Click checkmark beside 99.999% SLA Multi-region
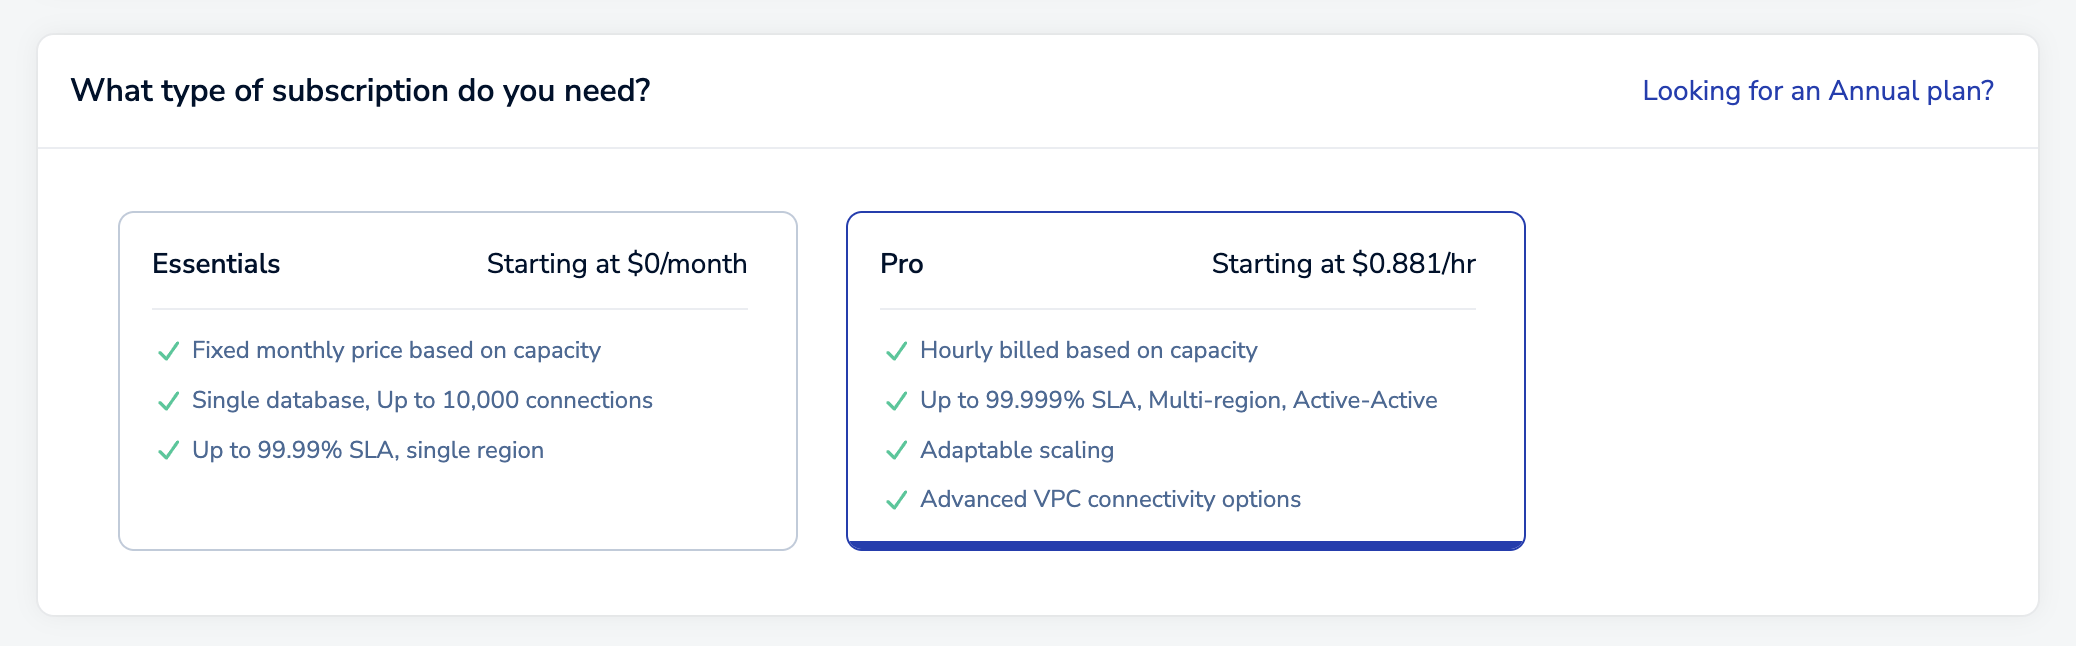Screen dimensions: 2076x646 [x=896, y=401]
